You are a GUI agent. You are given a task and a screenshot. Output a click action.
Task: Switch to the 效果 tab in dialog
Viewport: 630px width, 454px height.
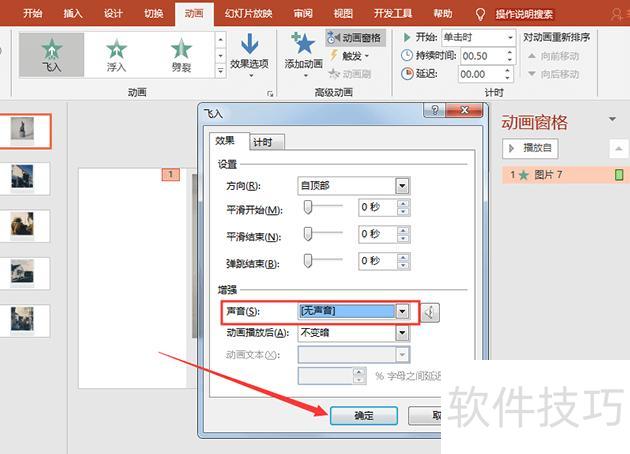[229, 141]
